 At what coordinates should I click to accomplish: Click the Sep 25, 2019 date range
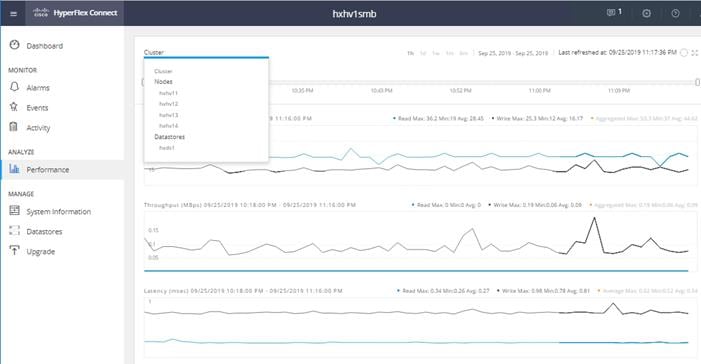[513, 53]
